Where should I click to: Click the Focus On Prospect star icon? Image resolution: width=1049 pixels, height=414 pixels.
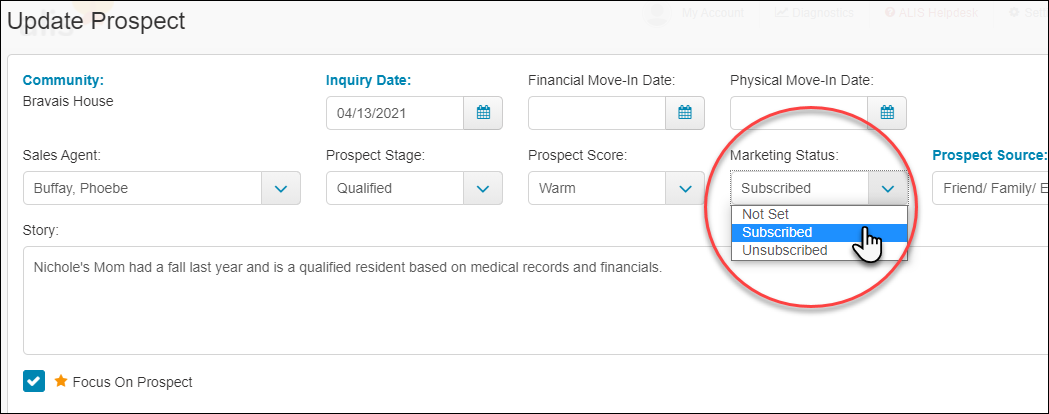pos(61,381)
